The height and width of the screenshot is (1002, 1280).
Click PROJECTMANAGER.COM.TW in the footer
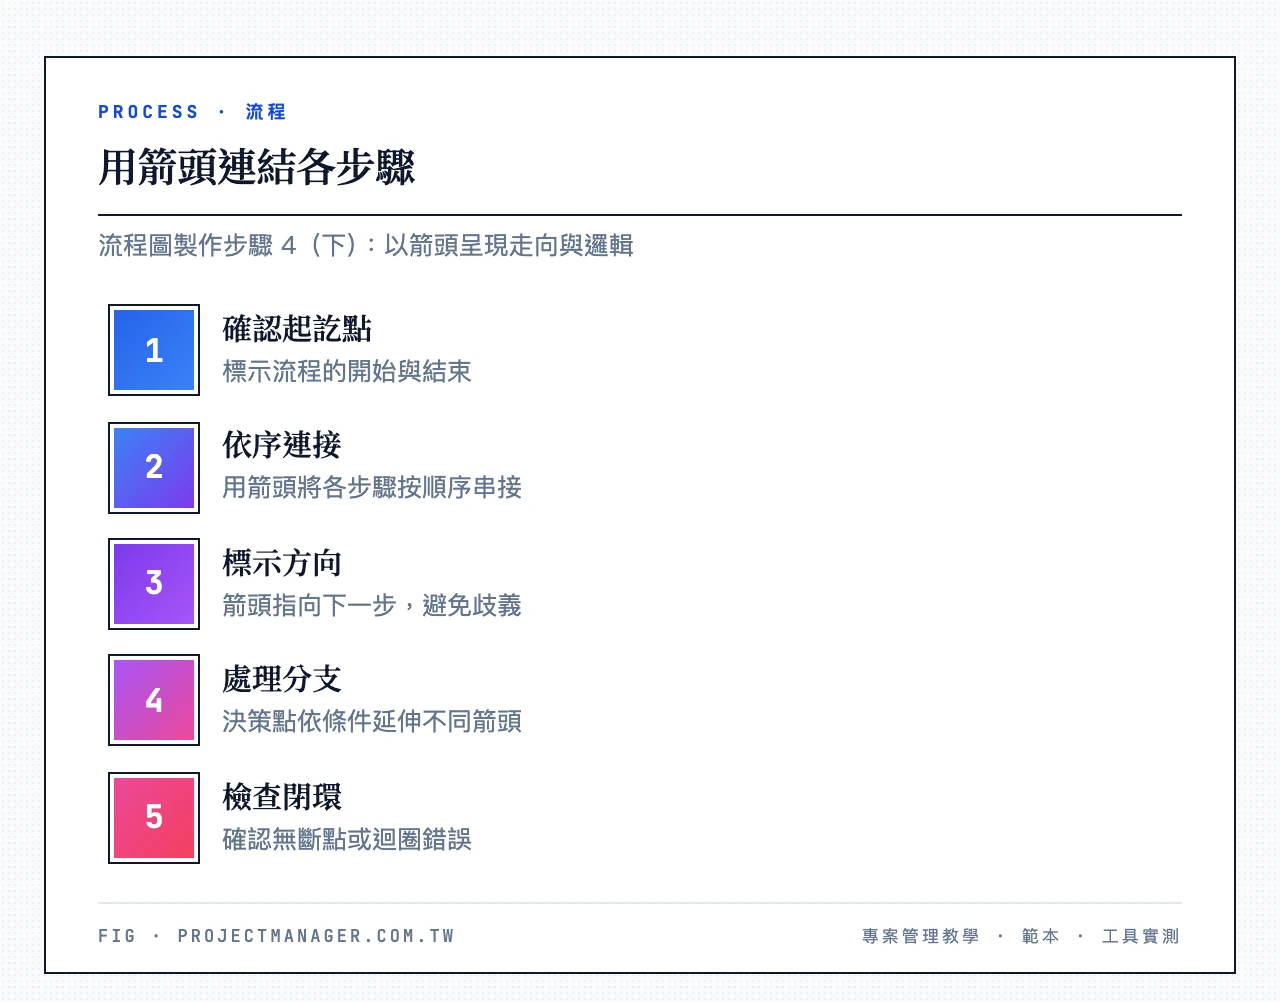316,936
